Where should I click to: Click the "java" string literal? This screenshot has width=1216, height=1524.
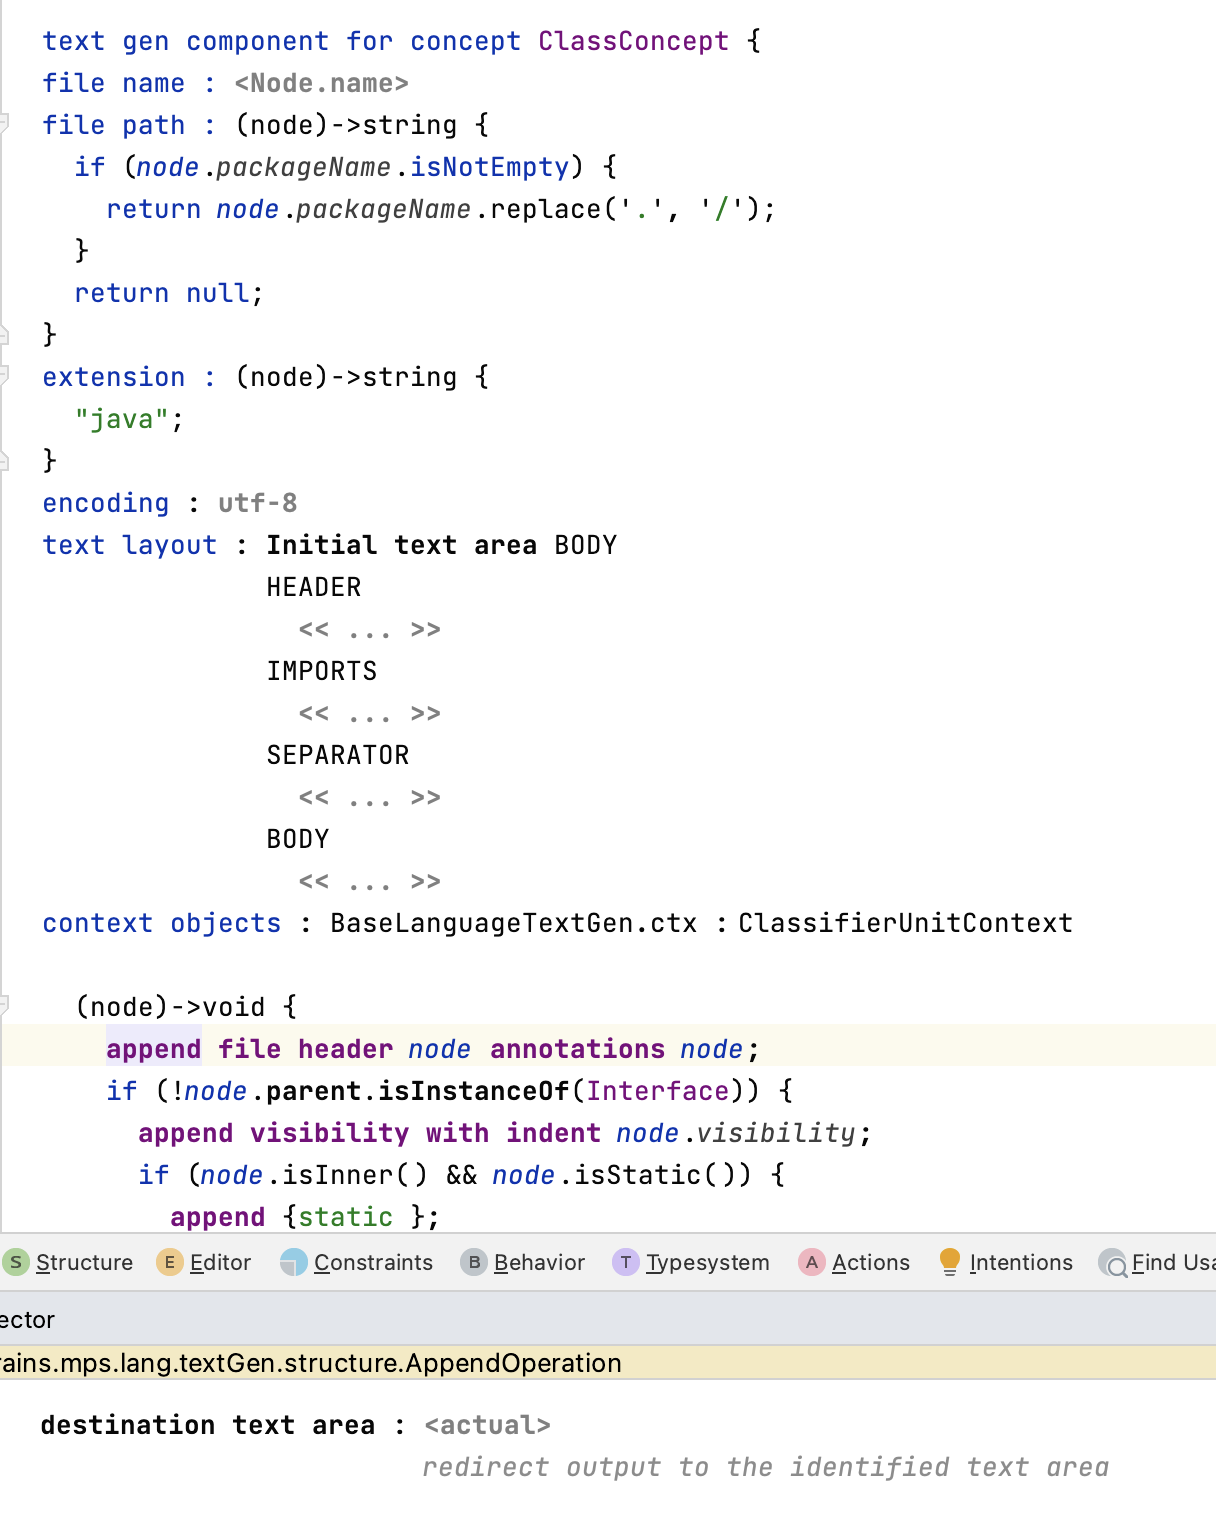tap(122, 419)
